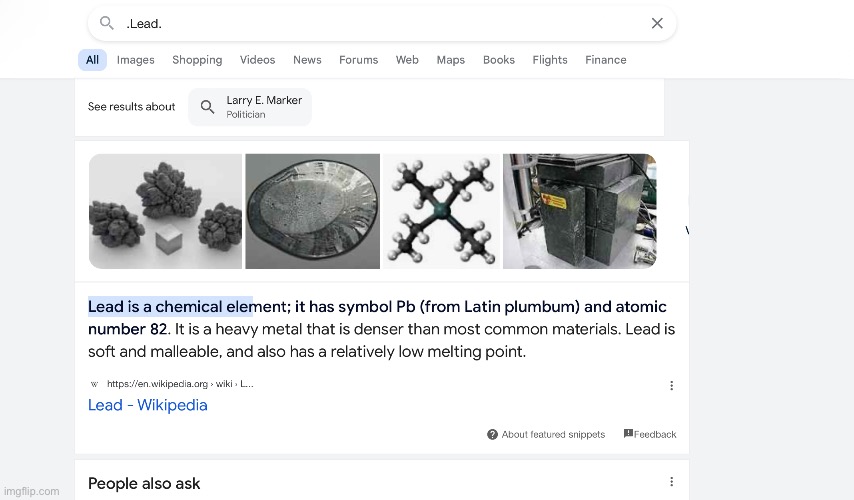Open the solidified lead disc image
Image resolution: width=854 pixels, height=500 pixels.
(313, 211)
